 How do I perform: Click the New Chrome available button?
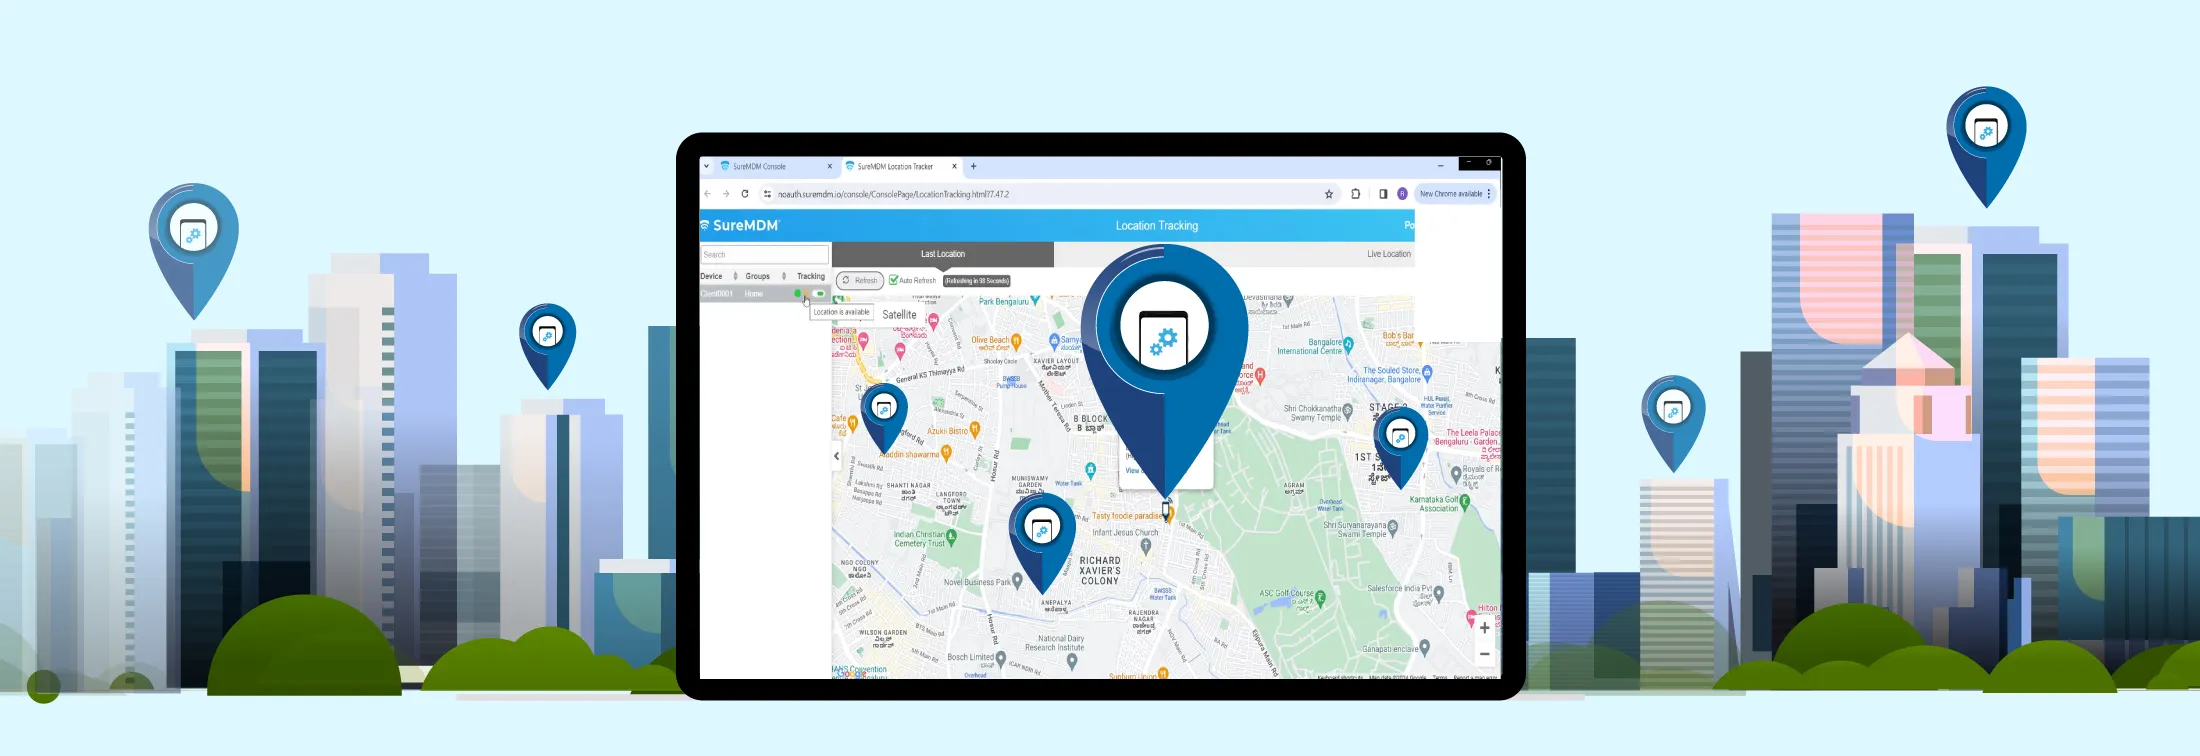(1455, 194)
